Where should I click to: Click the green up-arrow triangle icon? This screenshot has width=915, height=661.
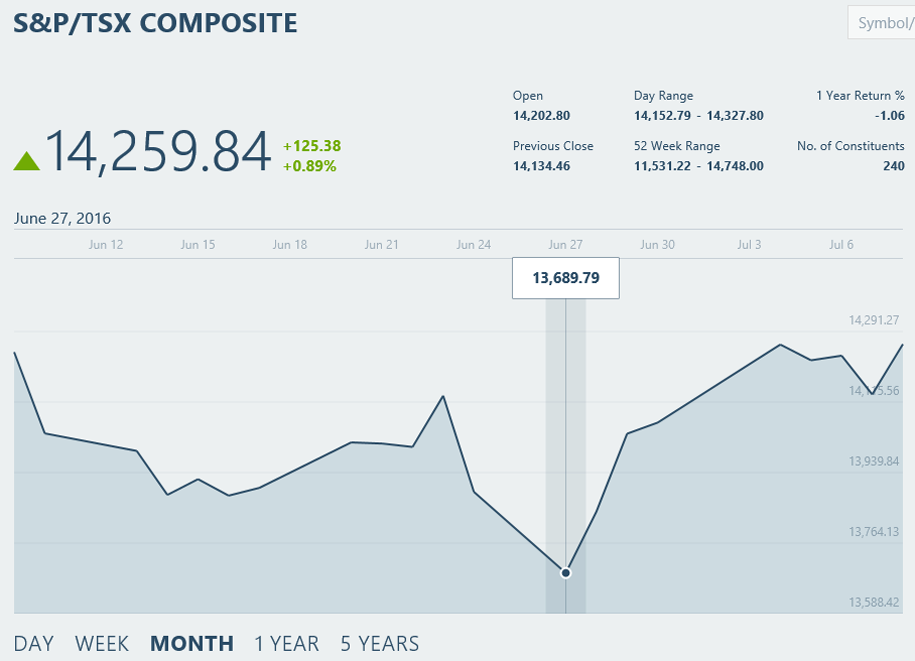point(27,161)
